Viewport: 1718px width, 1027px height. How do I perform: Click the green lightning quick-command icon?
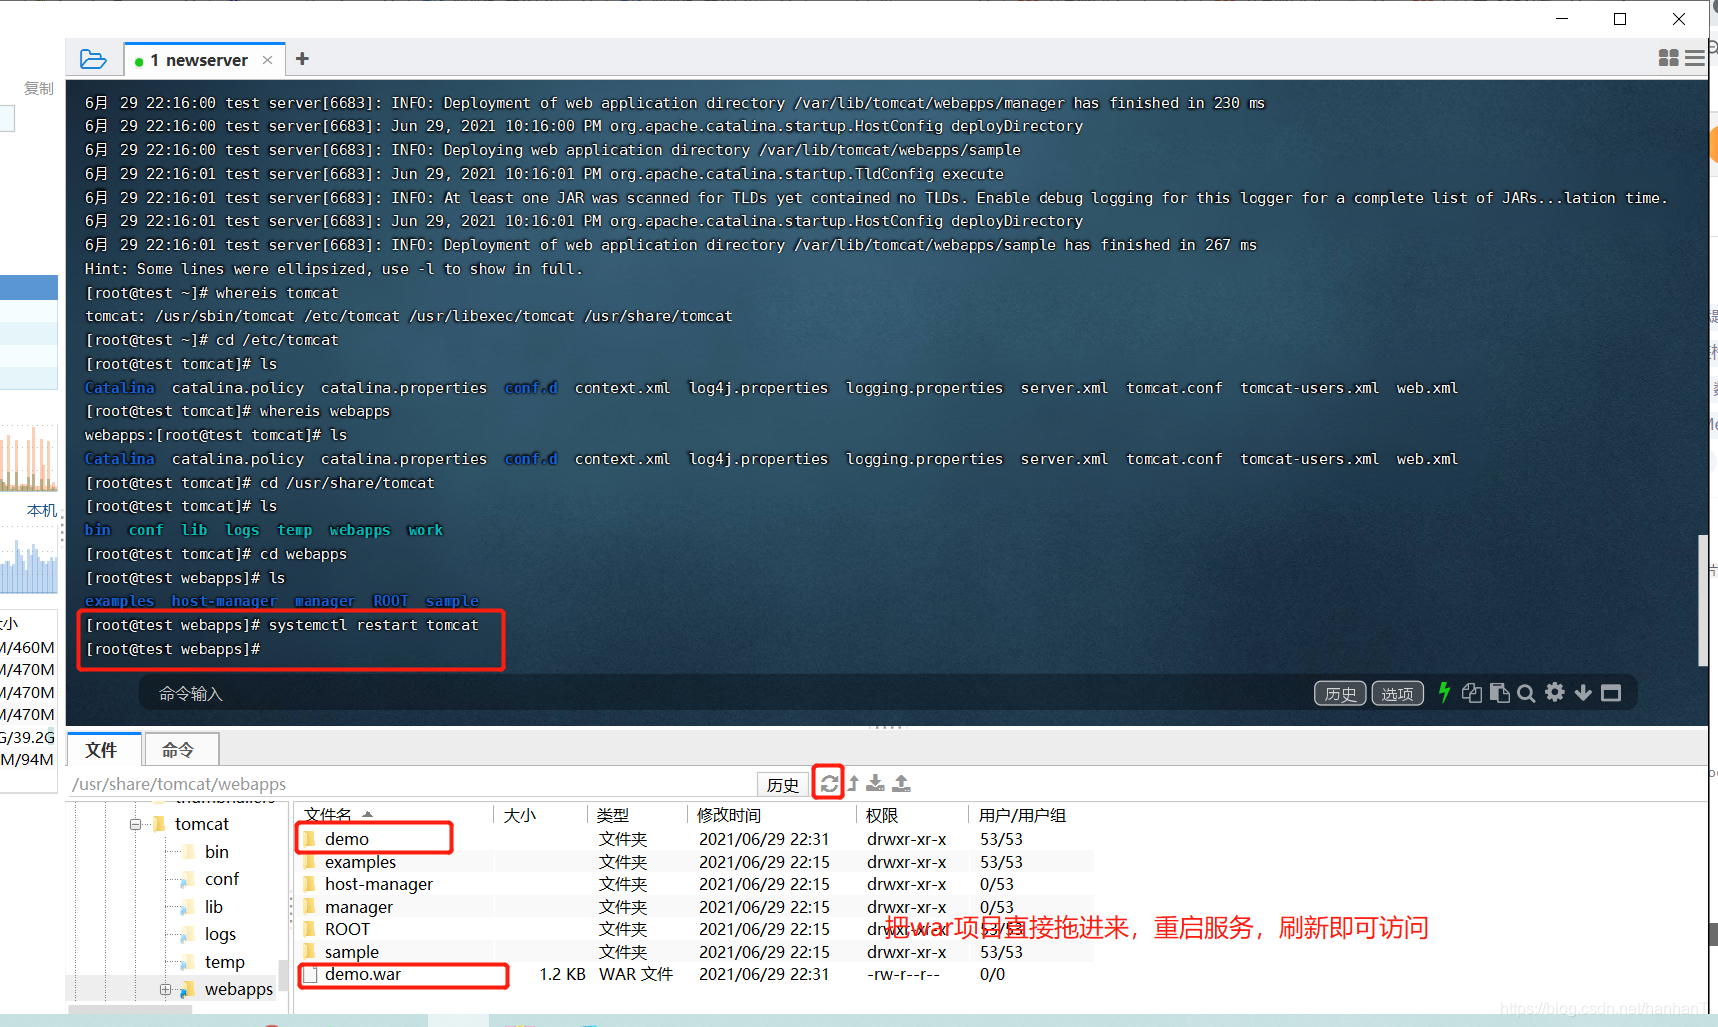coord(1444,692)
